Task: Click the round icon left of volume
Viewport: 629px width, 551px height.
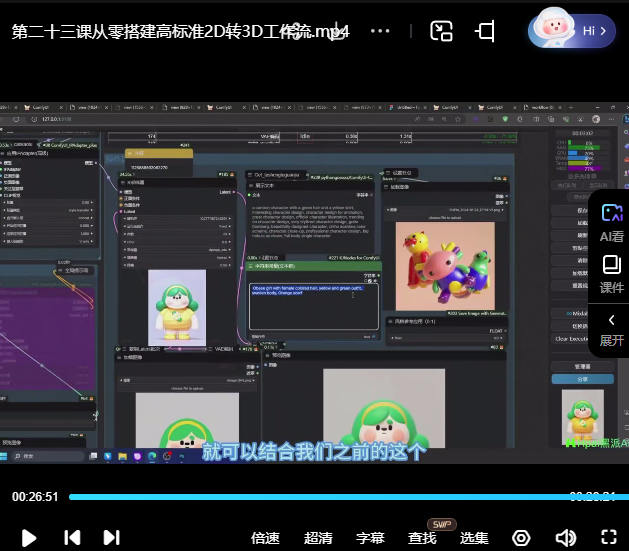Action: point(520,537)
